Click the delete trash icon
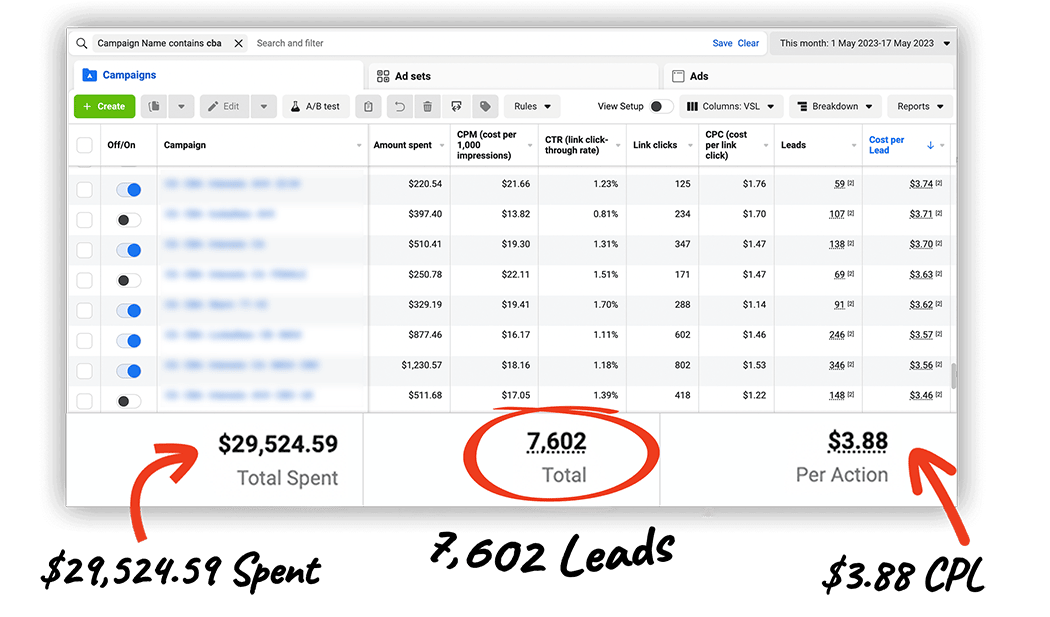1050x617 pixels. pos(428,106)
